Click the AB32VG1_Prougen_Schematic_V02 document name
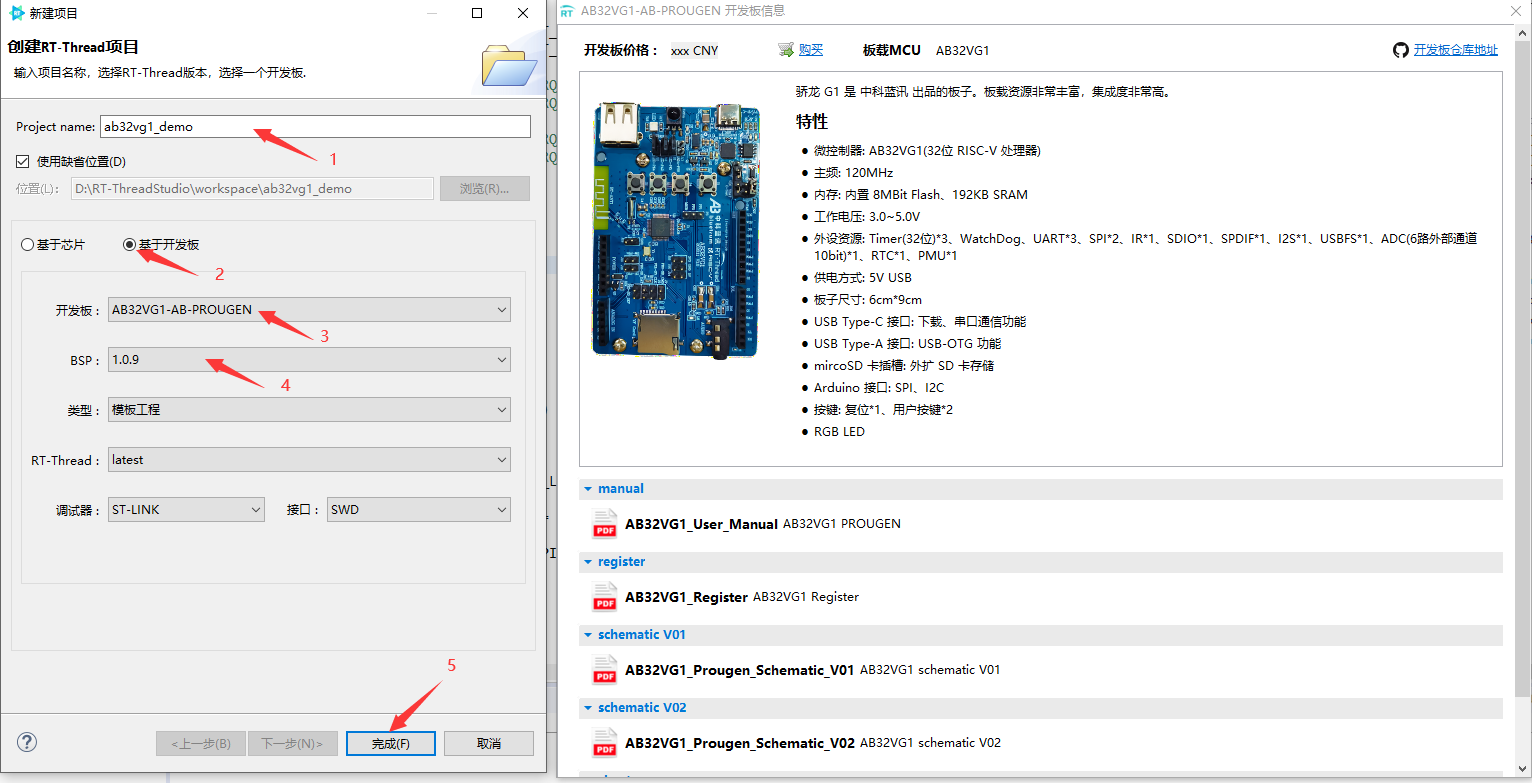This screenshot has height=783, width=1532. point(740,743)
